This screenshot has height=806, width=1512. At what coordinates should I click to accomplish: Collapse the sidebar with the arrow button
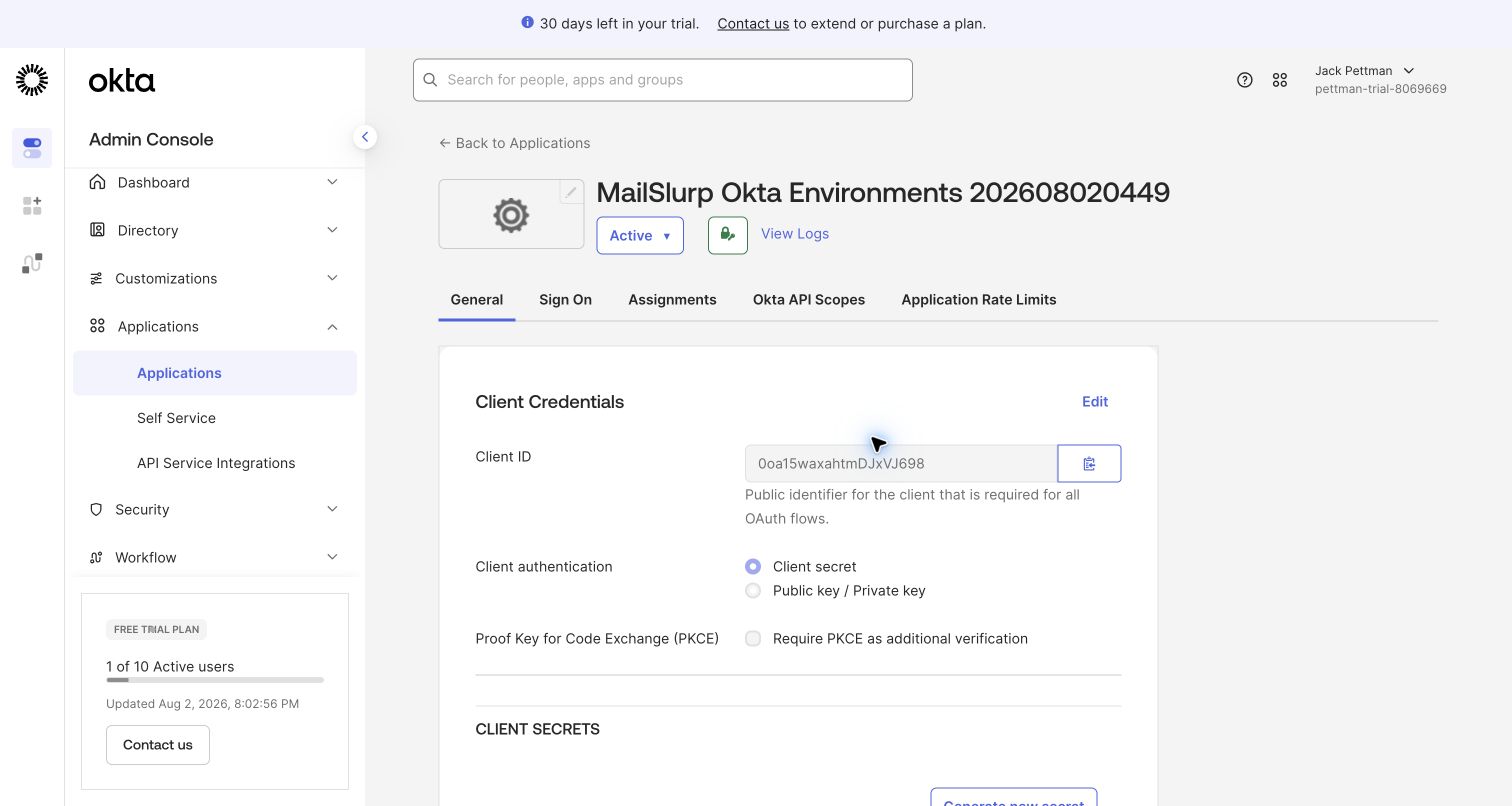coord(365,137)
